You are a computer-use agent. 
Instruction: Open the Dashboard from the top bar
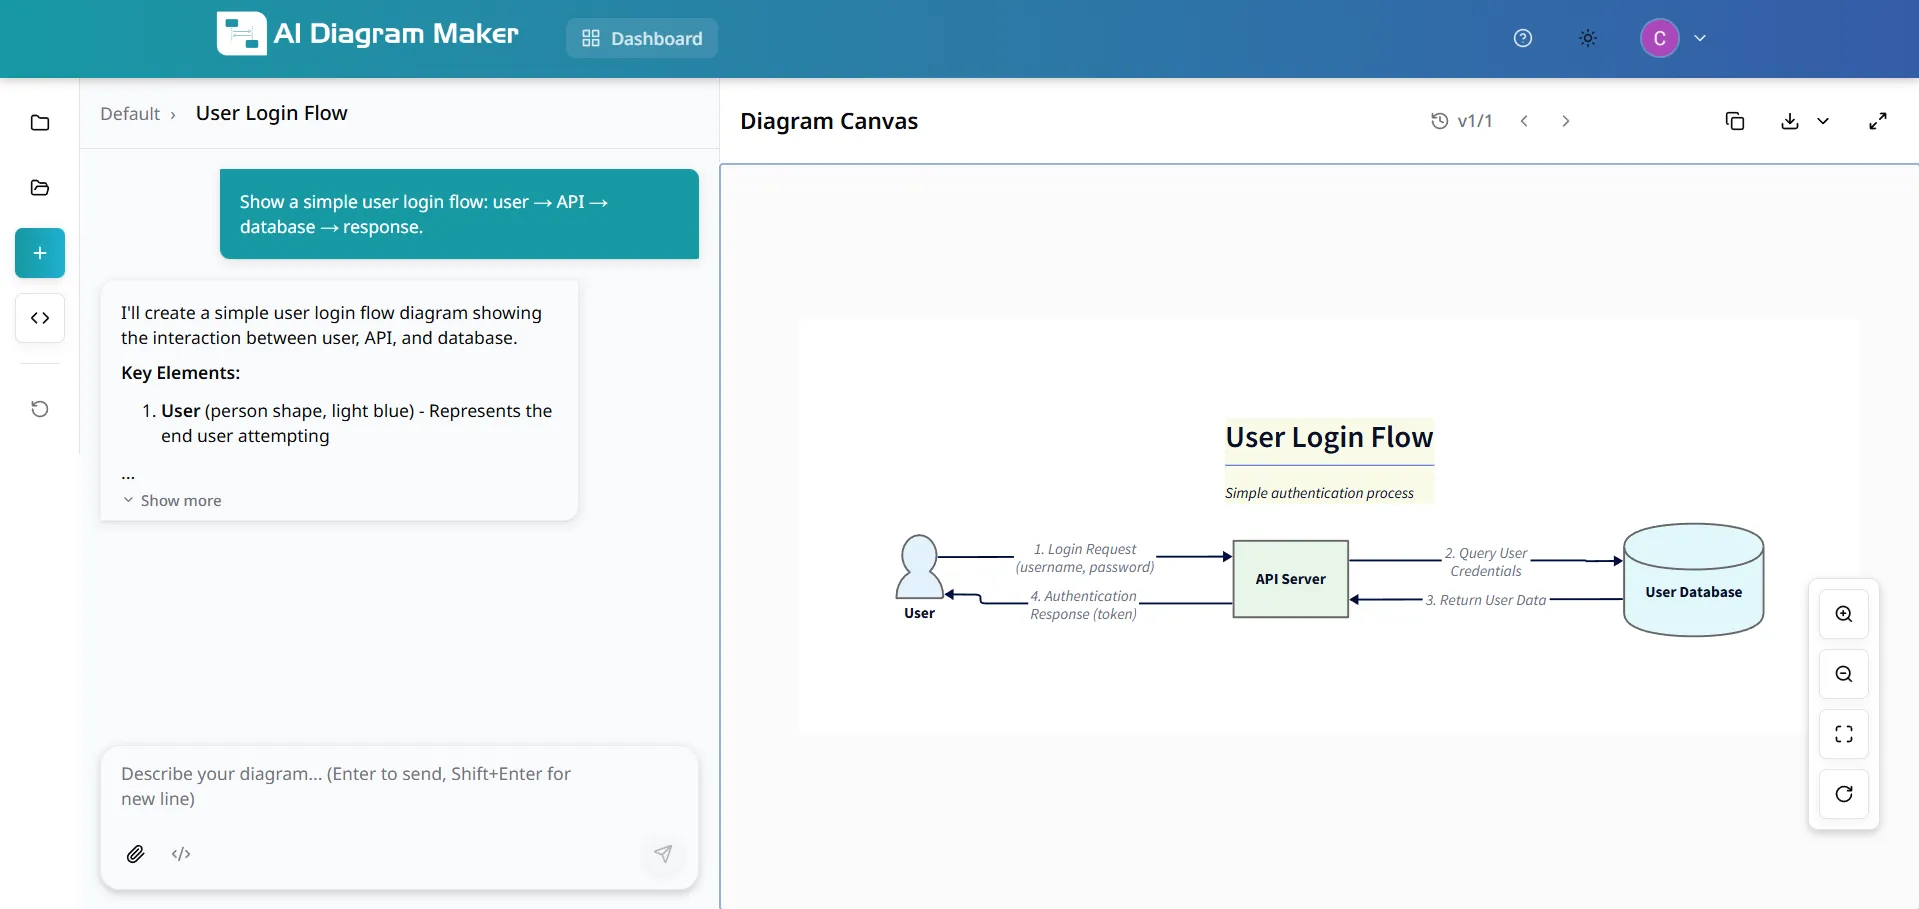[641, 38]
